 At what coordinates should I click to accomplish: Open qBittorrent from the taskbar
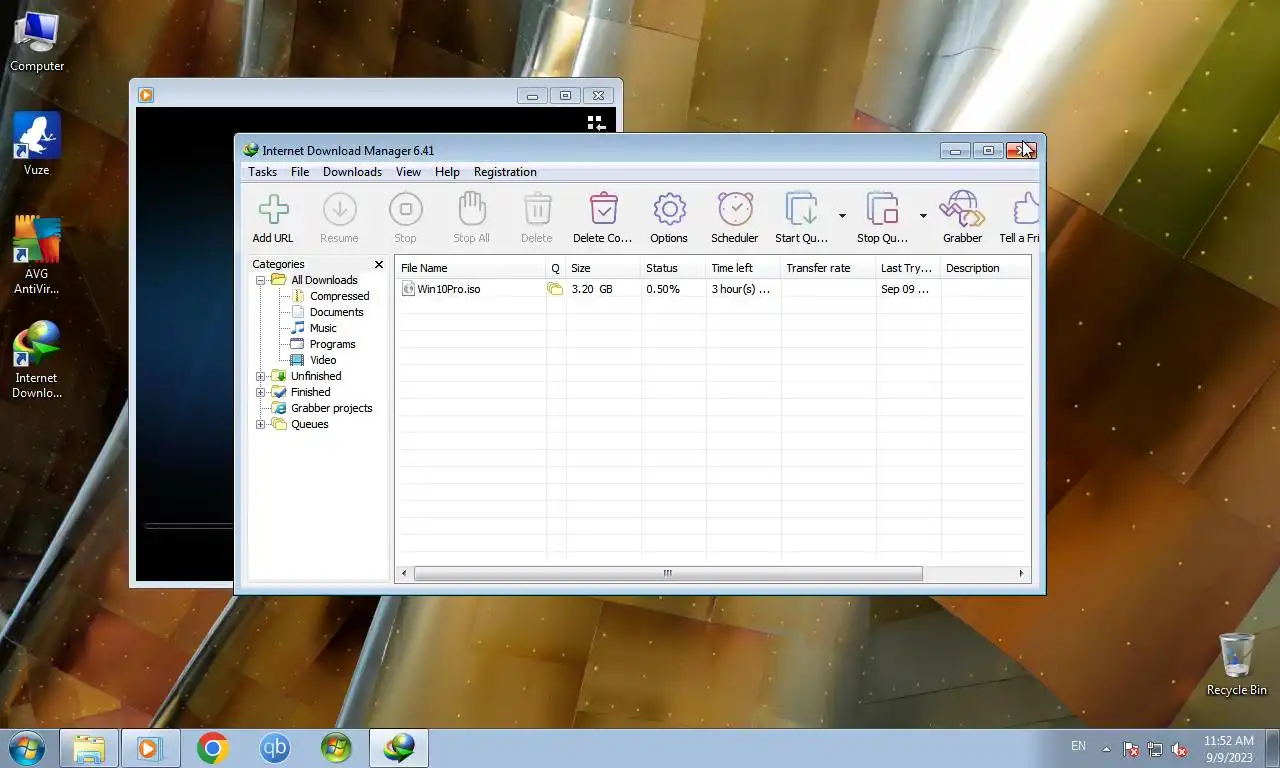coord(275,748)
